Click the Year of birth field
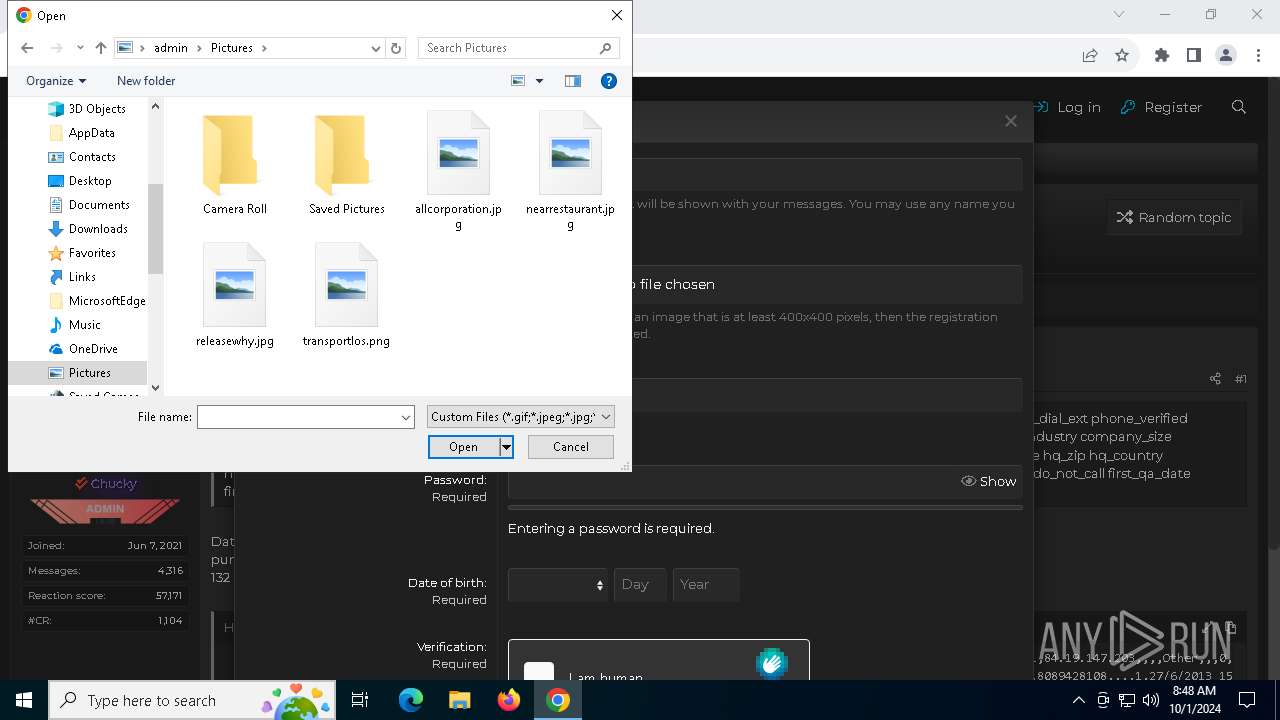 pos(706,585)
